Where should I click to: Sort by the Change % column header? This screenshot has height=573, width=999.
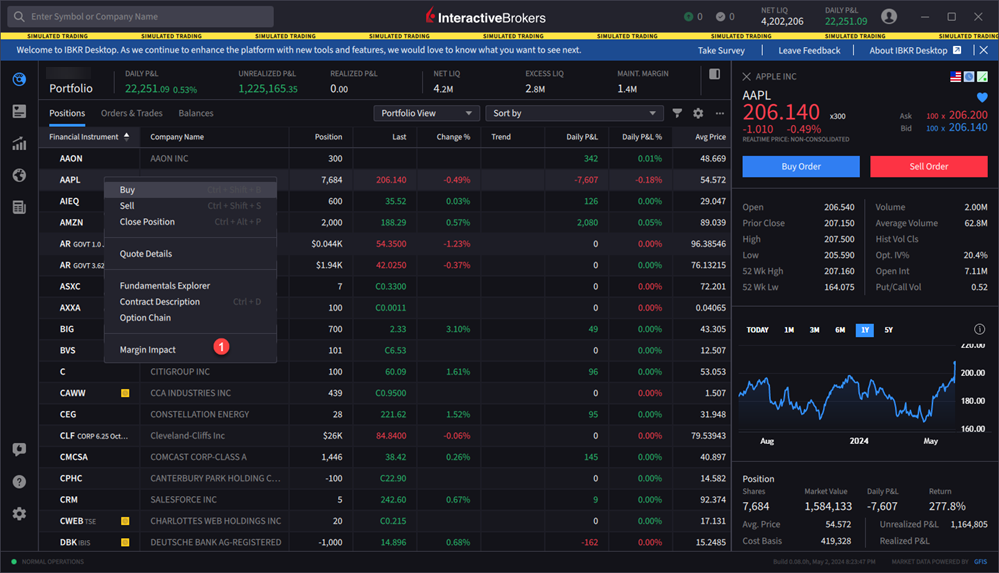click(x=453, y=137)
